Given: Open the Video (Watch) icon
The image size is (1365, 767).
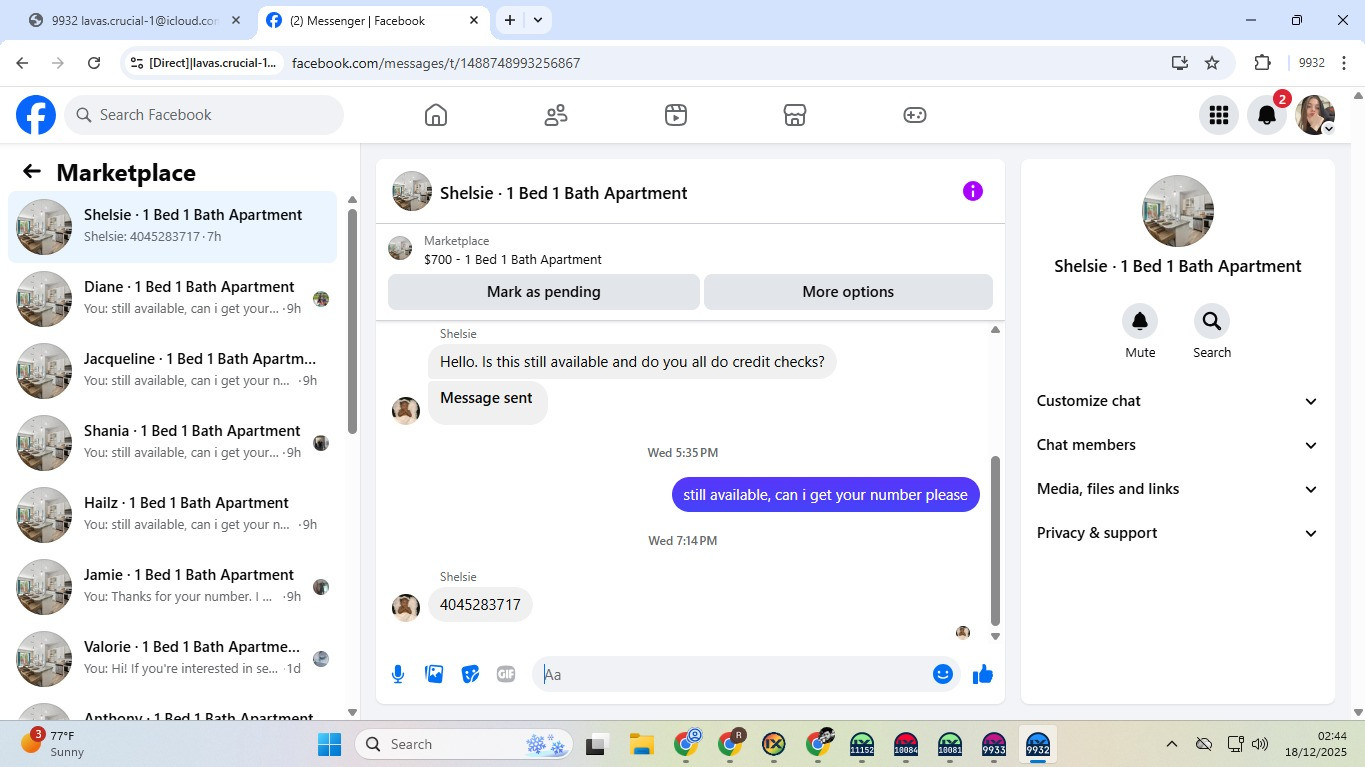Looking at the screenshot, I should (x=676, y=115).
